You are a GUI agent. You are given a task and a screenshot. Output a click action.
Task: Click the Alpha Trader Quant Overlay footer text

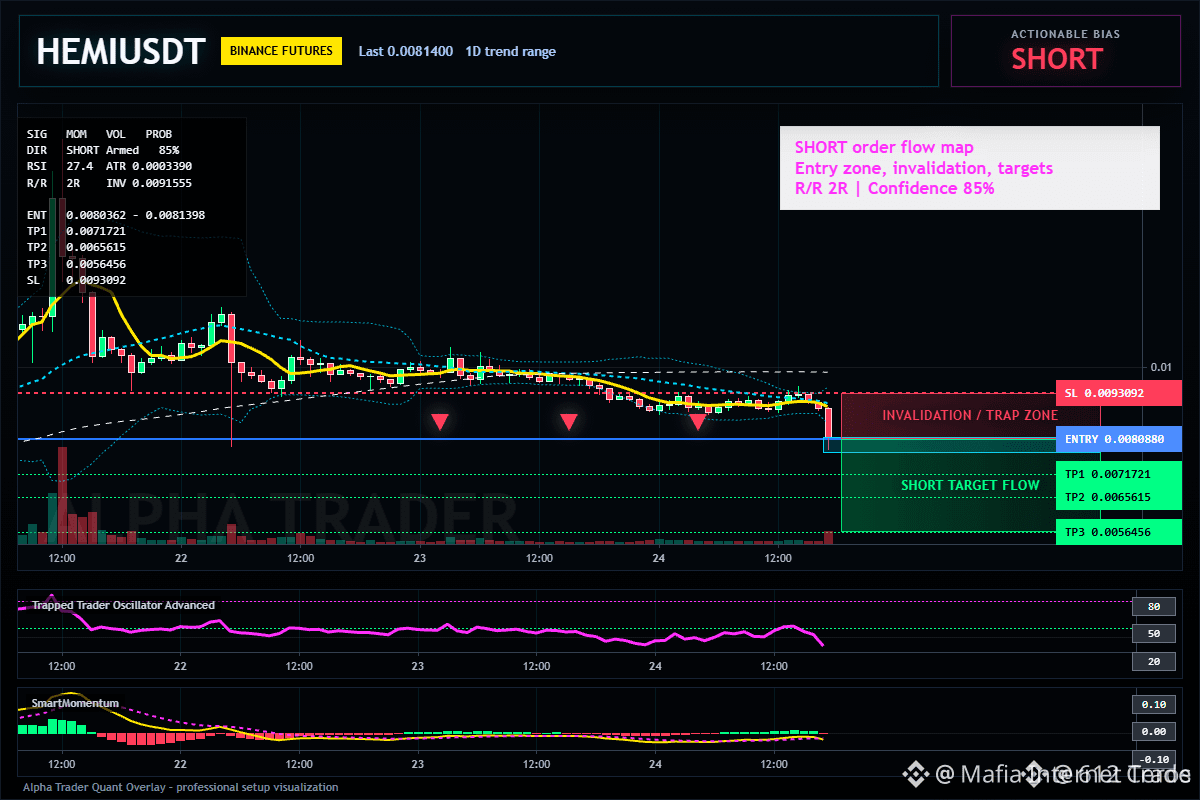[x=180, y=787]
